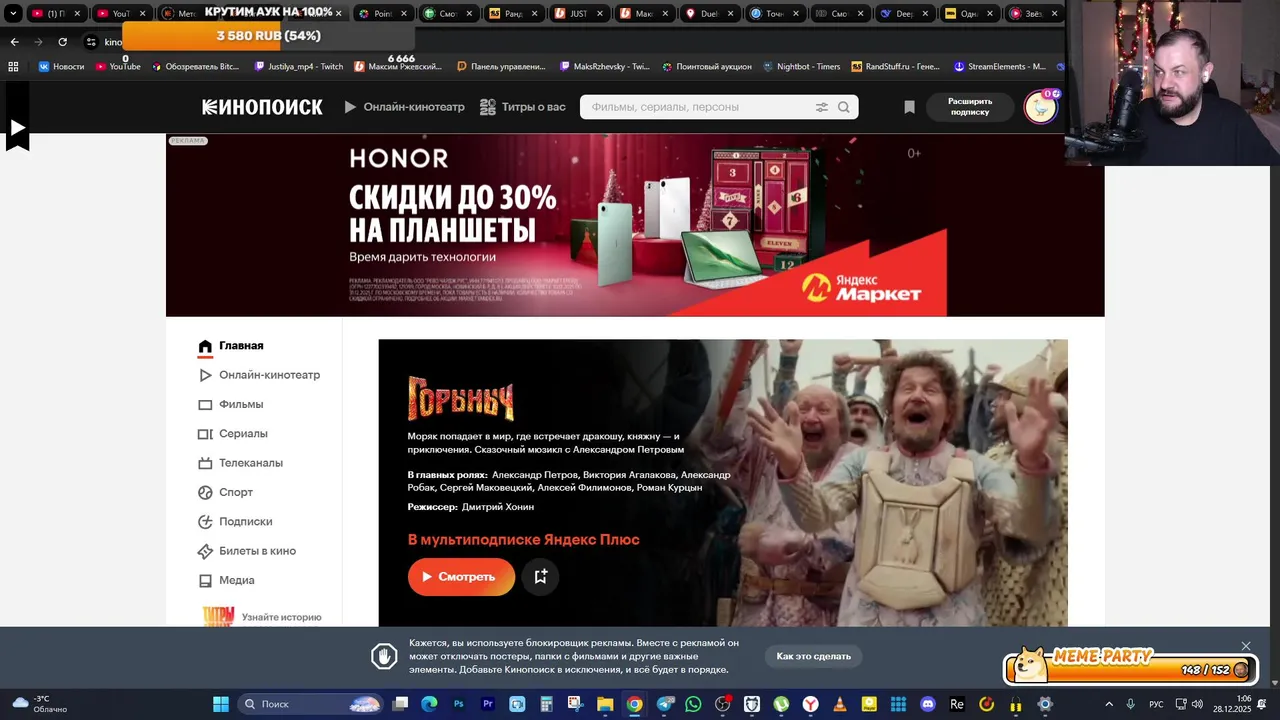
Task: Click the Смотреть play button
Action: click(461, 576)
